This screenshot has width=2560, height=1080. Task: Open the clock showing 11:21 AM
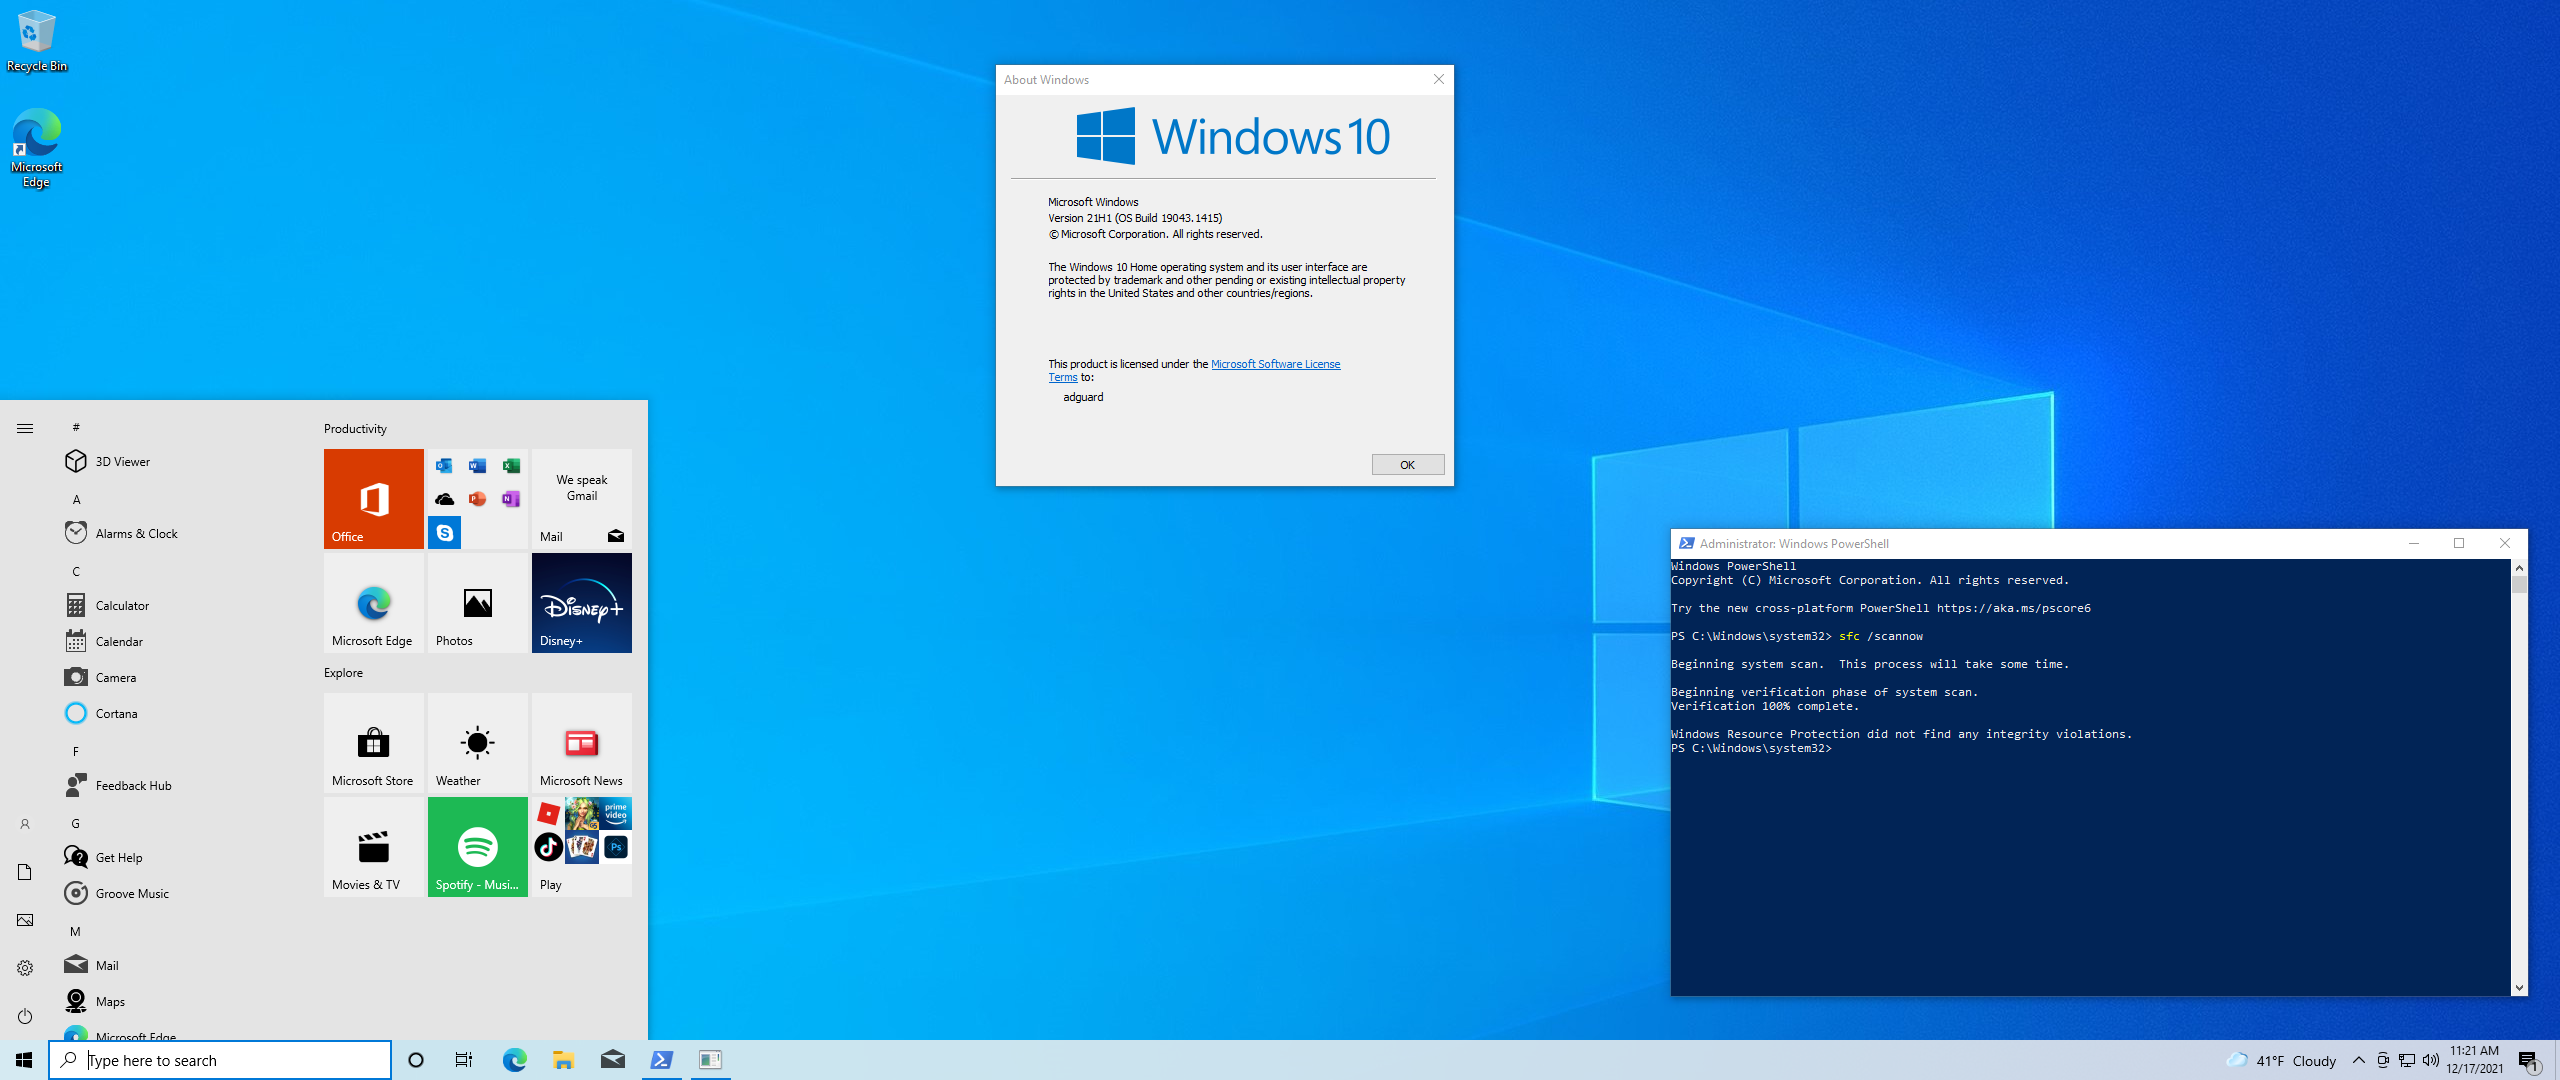2475,1060
